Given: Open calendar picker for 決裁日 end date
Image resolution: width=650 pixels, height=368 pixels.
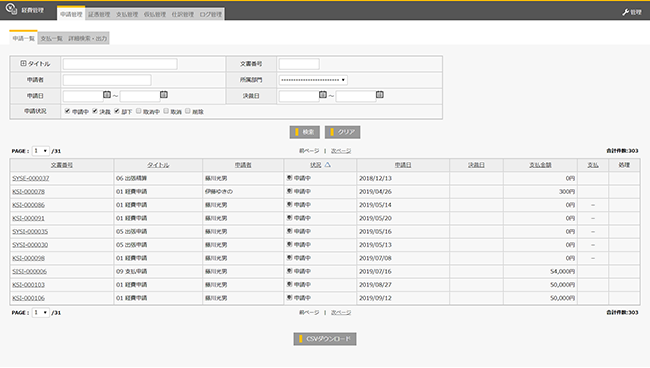Looking at the screenshot, I should tap(380, 94).
